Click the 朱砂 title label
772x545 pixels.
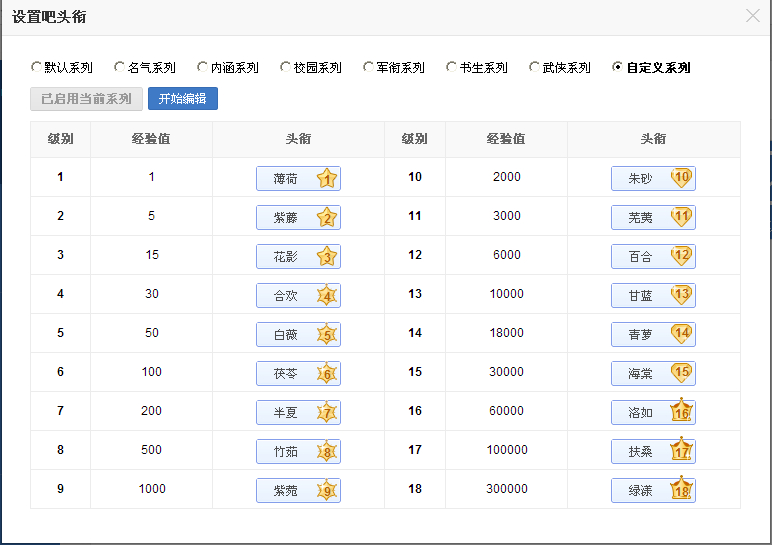click(640, 179)
